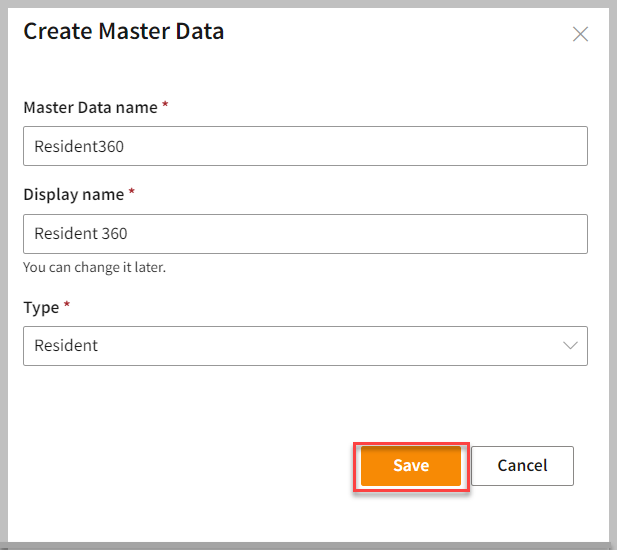Click the required asterisk next to Type
617x550 pixels.
pos(67,305)
